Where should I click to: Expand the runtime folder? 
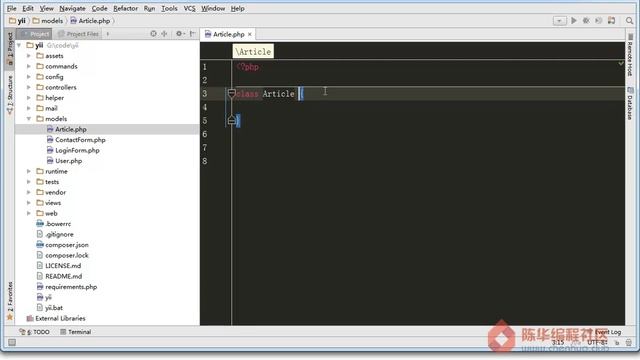29,171
